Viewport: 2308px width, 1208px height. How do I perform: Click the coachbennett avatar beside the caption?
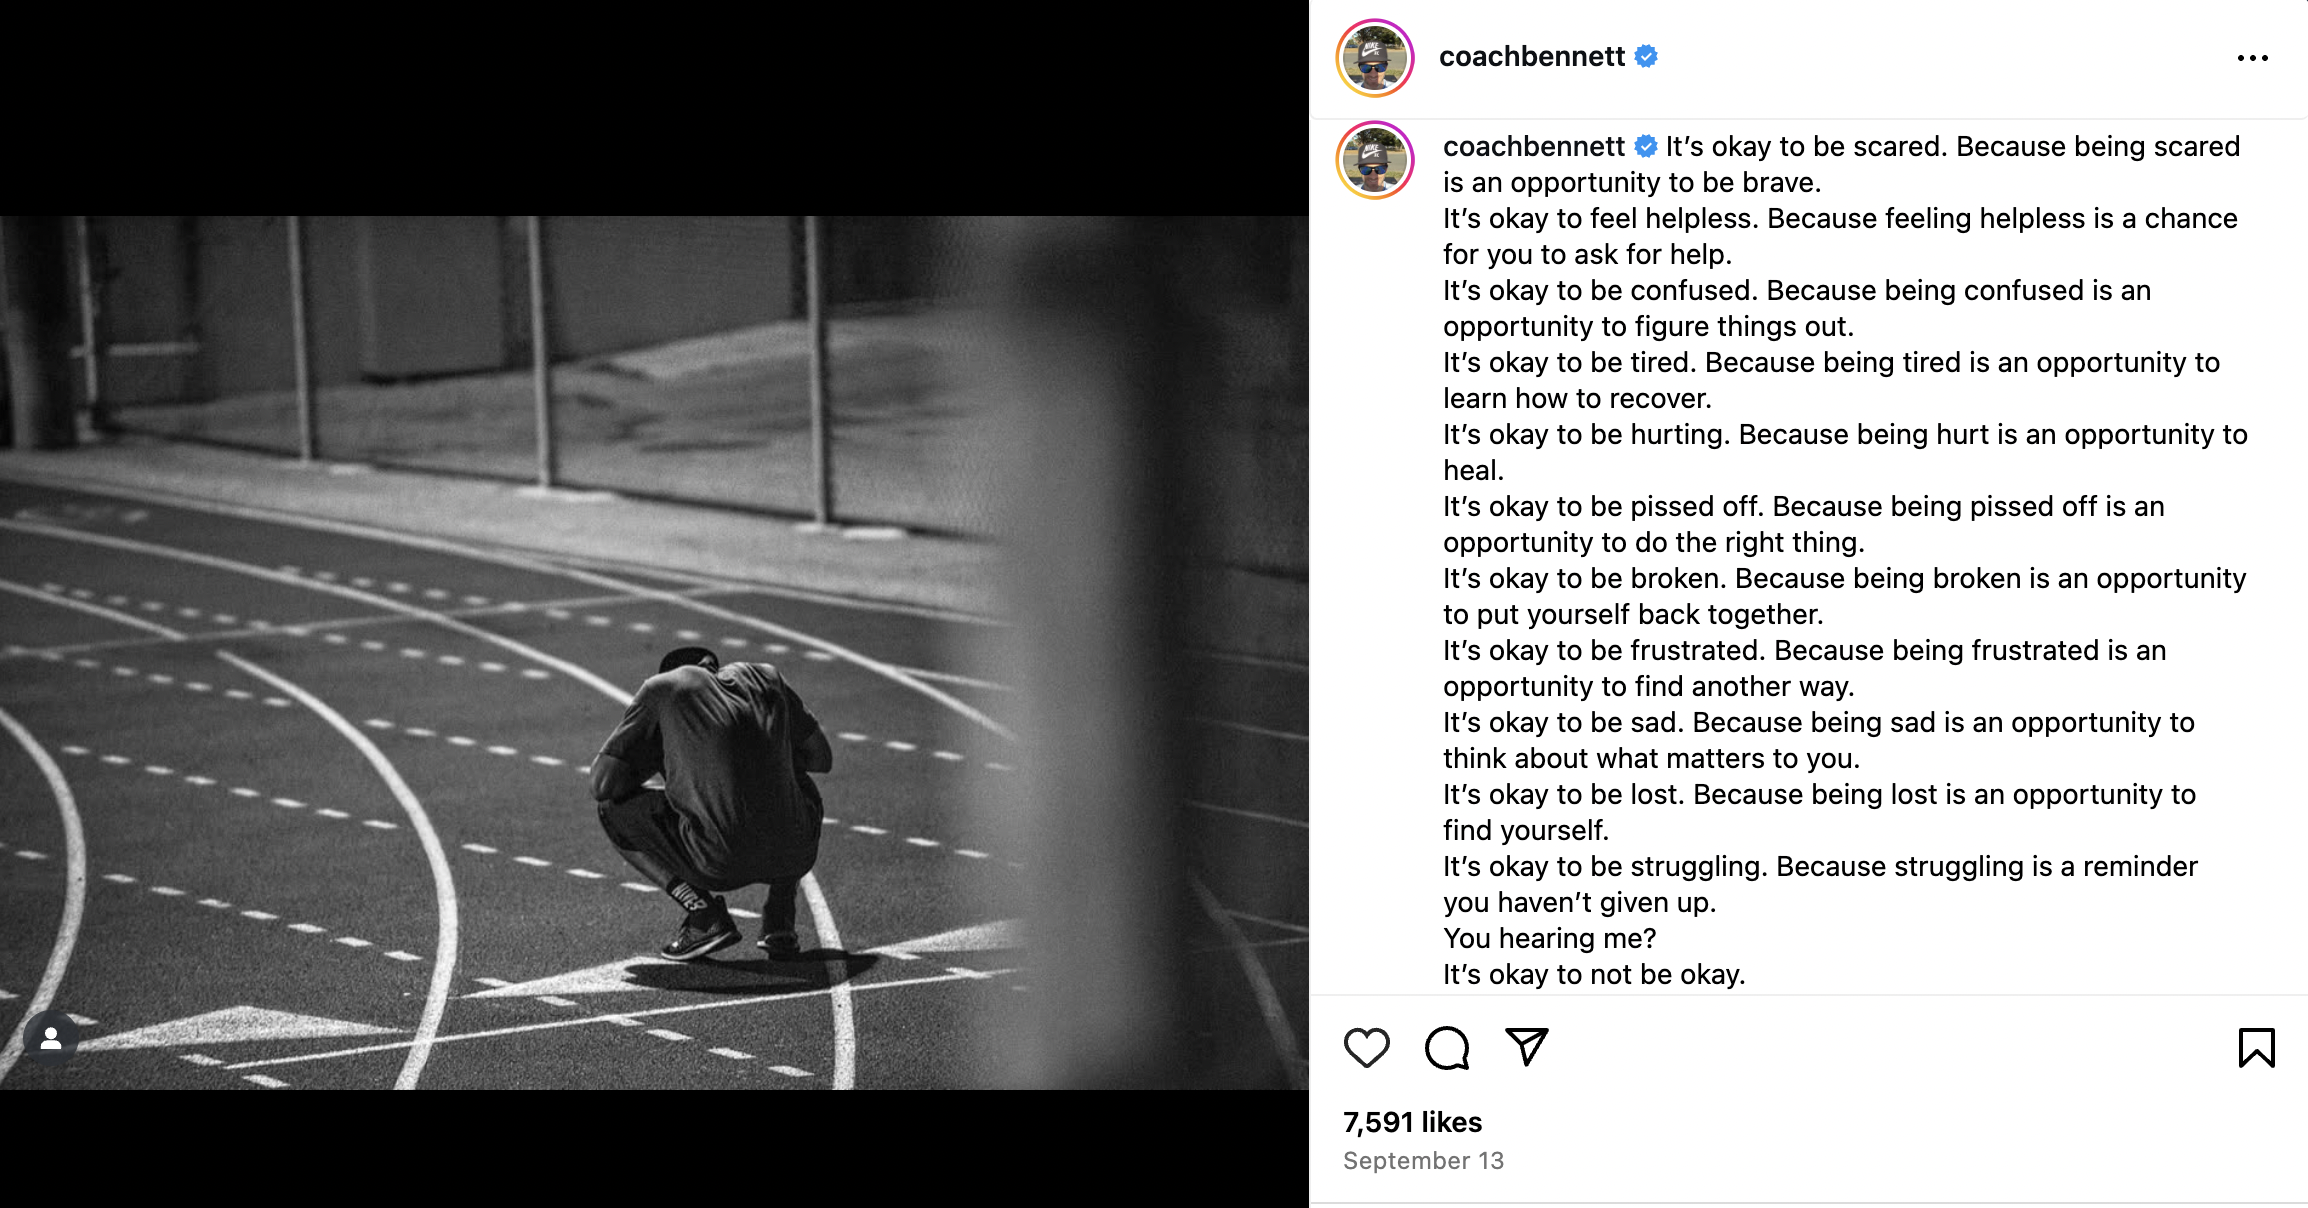pyautogui.click(x=1374, y=160)
